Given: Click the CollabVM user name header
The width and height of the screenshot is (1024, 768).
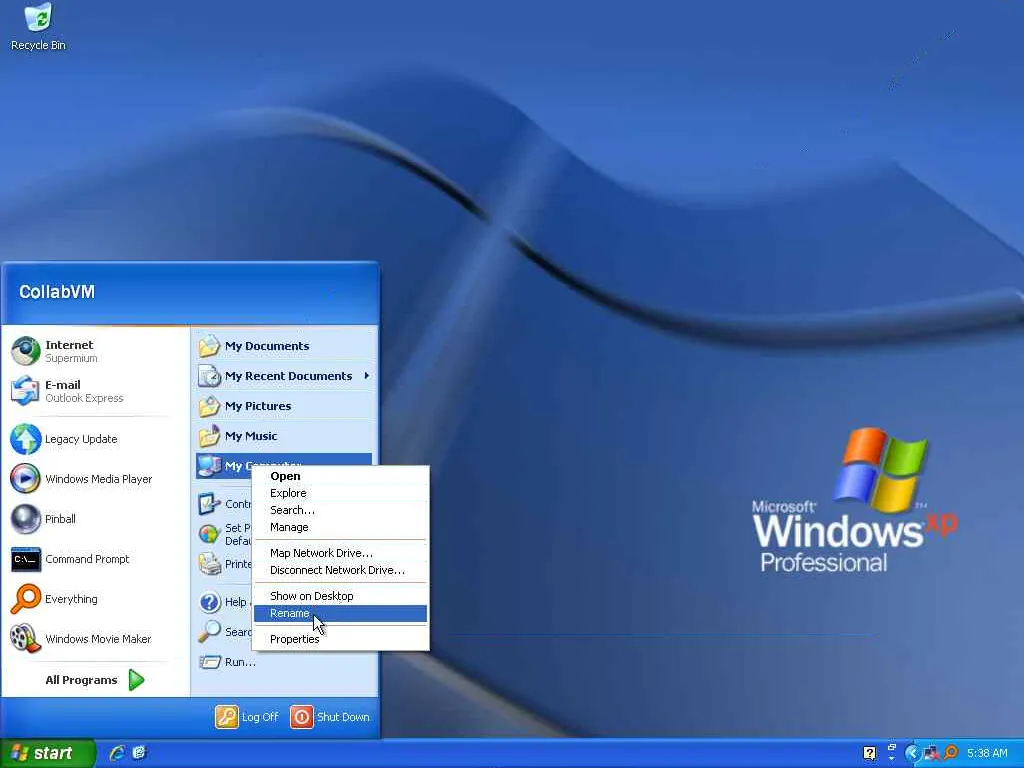Looking at the screenshot, I should tap(57, 292).
